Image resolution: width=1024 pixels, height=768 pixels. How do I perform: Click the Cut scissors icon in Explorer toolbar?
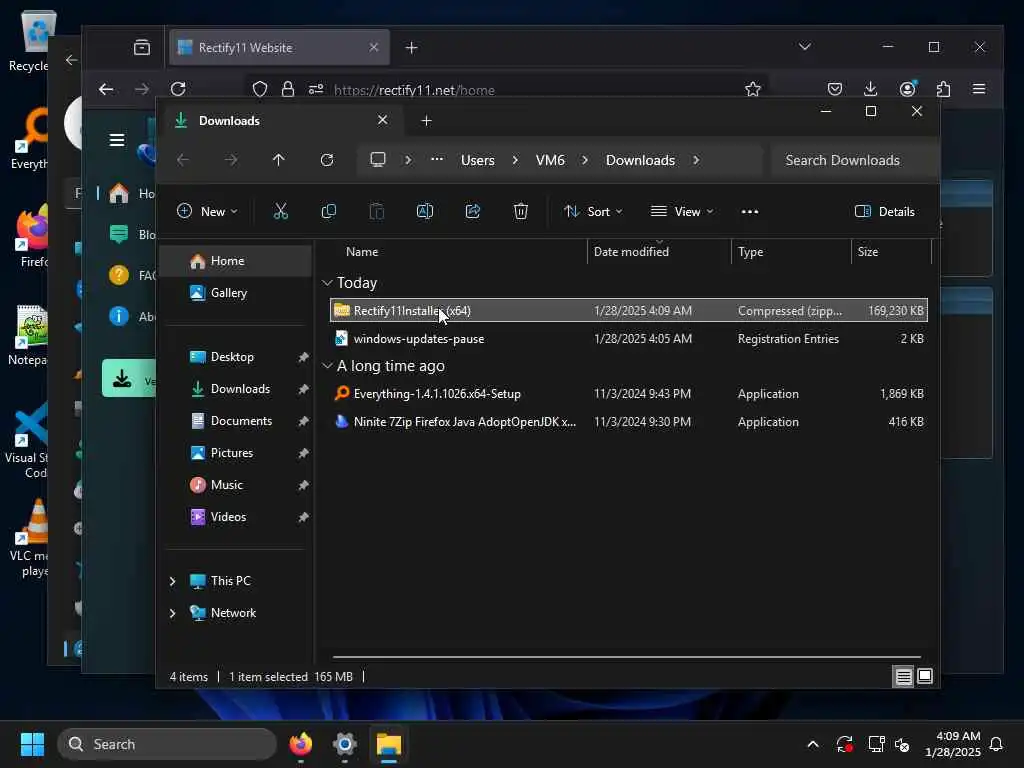click(x=280, y=211)
